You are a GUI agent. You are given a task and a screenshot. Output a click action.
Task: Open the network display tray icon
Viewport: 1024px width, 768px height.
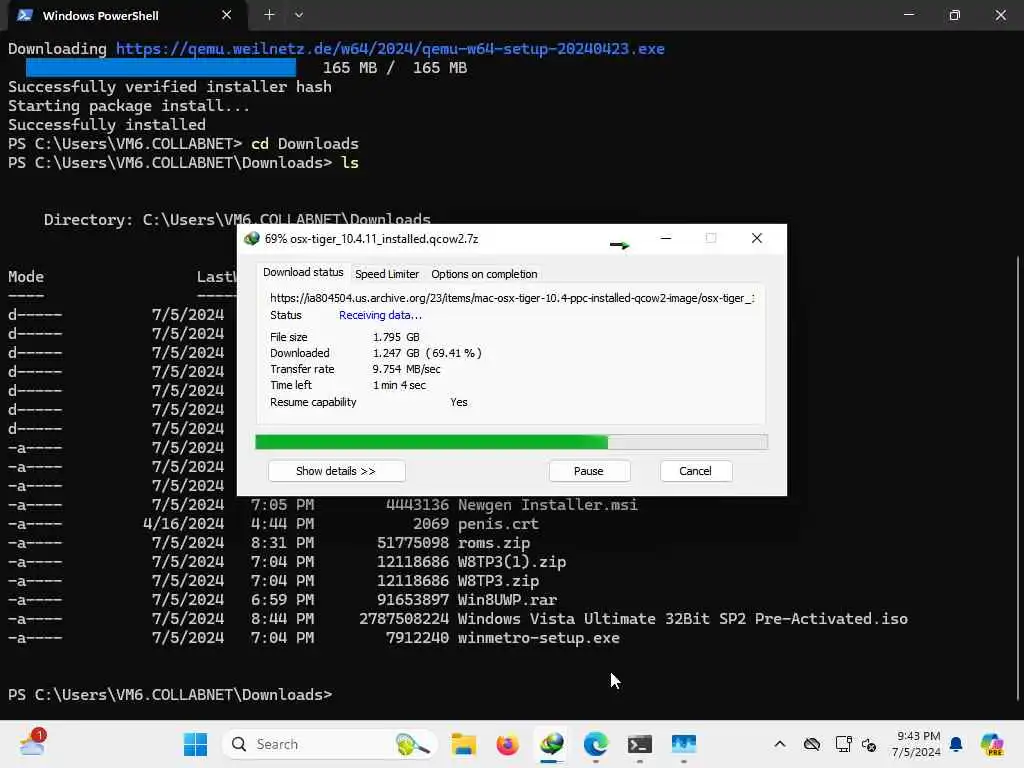(843, 744)
